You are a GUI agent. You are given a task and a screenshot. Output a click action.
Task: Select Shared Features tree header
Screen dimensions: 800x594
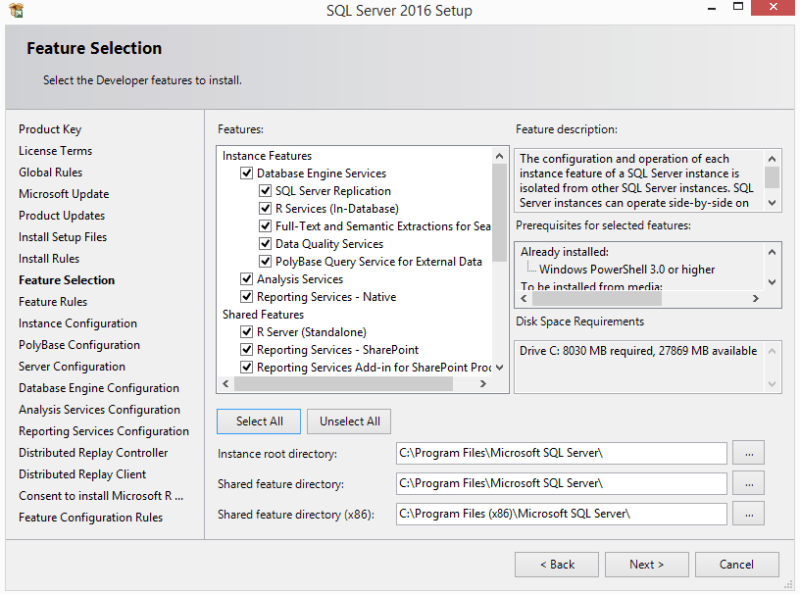(x=263, y=314)
